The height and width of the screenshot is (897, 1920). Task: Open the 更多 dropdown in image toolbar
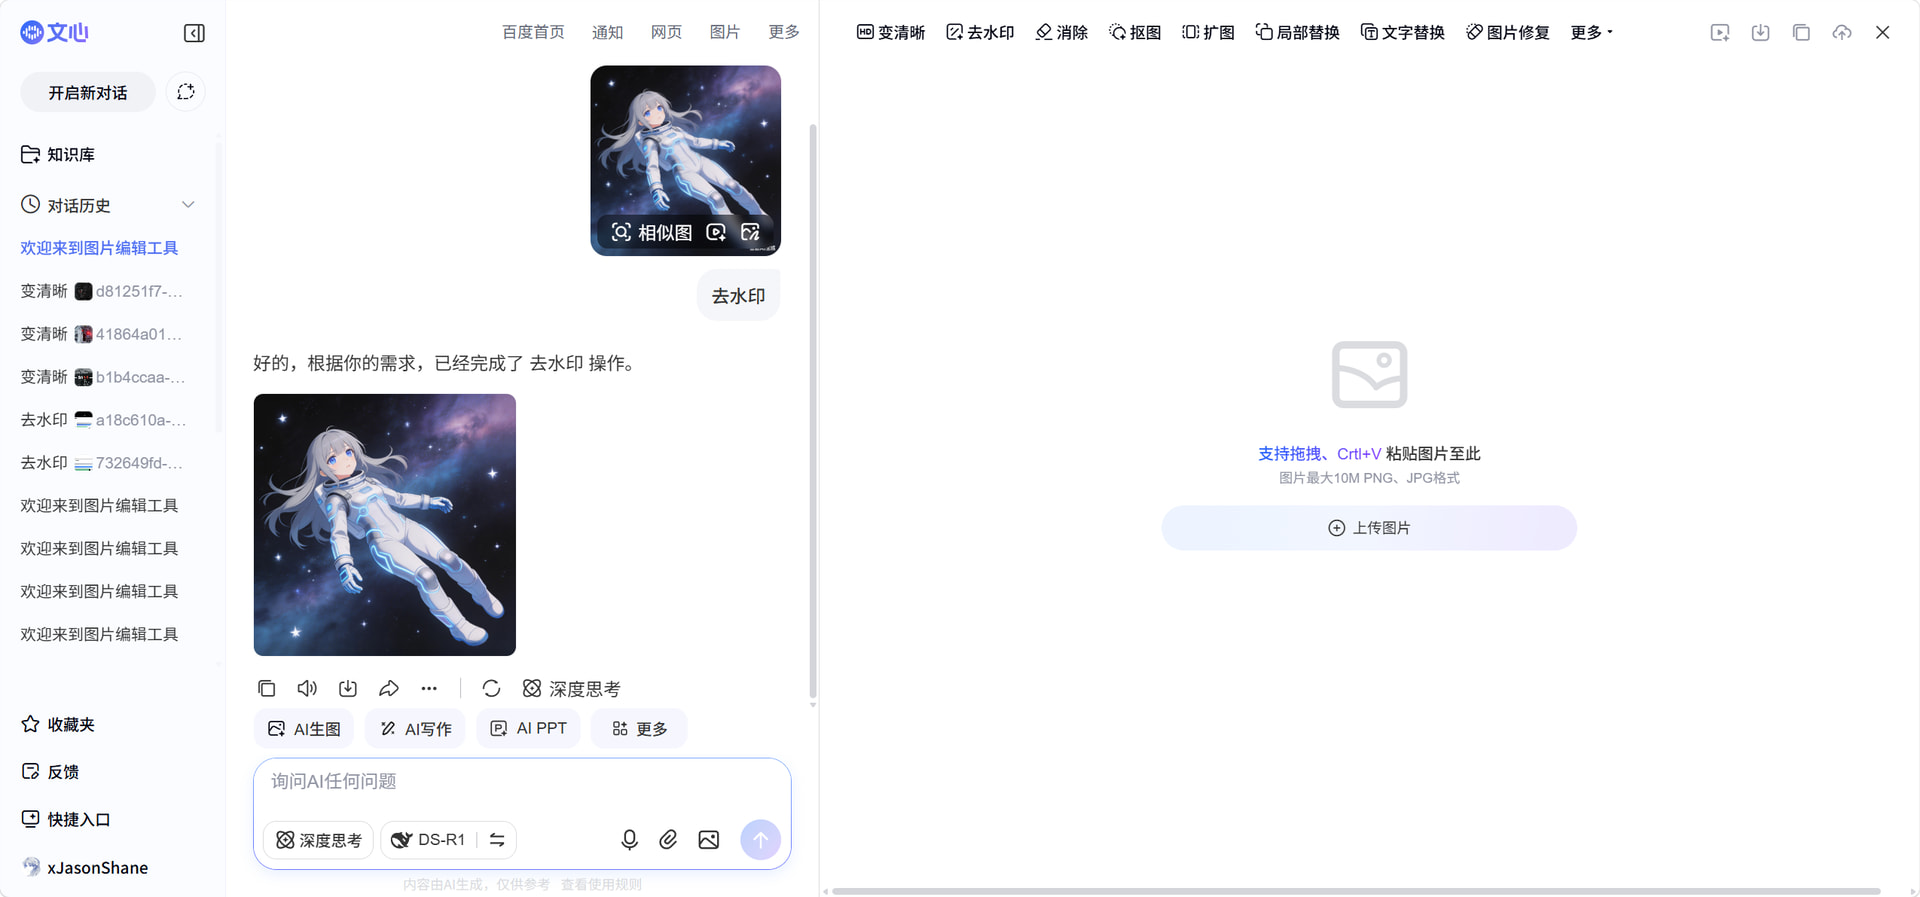[1591, 32]
